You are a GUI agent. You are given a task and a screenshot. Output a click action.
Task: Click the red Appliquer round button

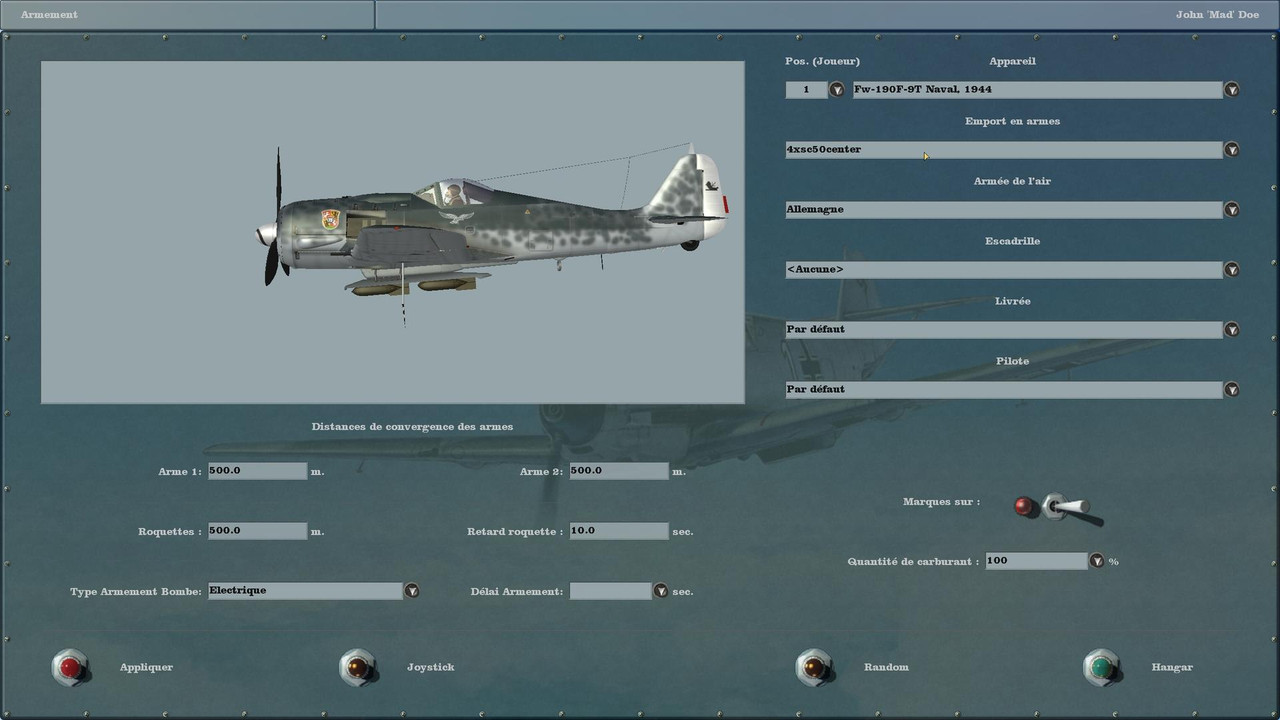(70, 667)
